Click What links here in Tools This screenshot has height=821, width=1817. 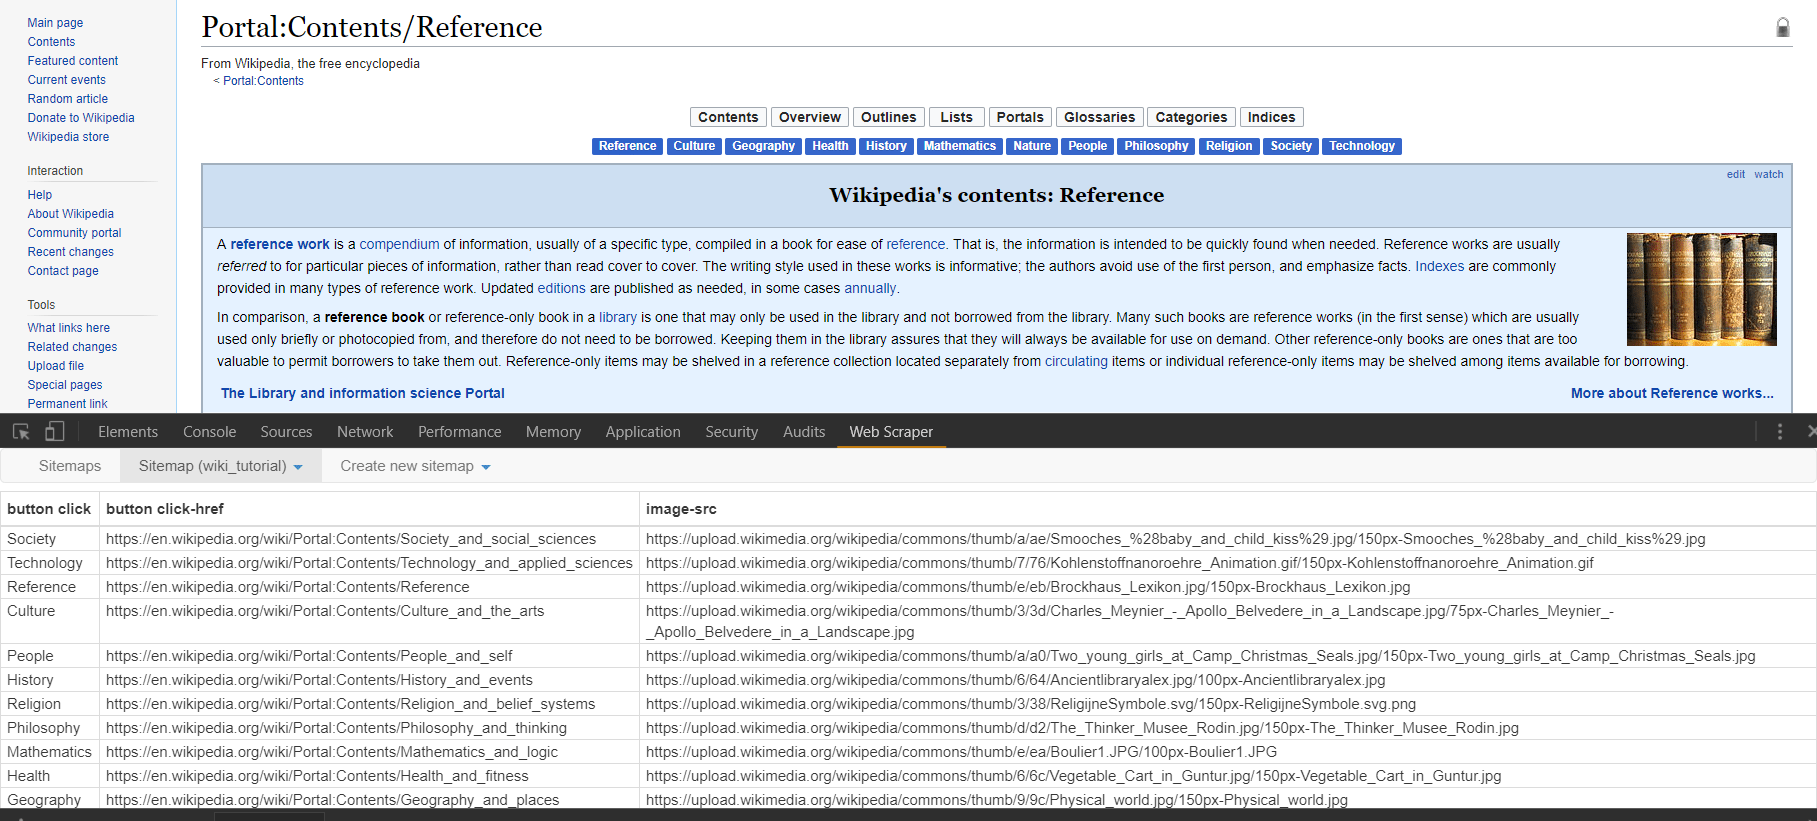(68, 328)
